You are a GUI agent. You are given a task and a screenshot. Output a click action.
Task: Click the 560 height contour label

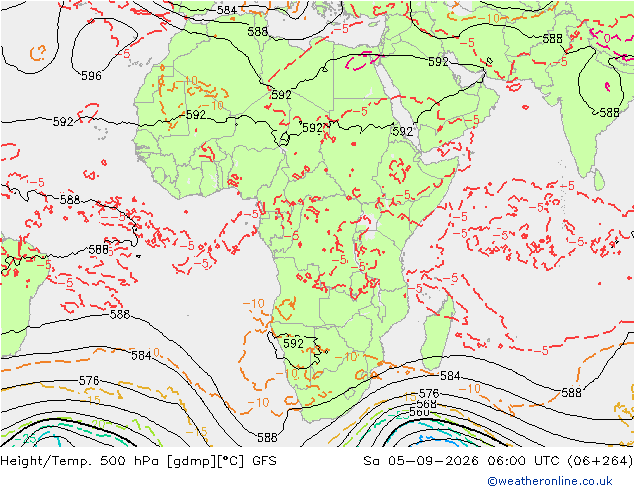pyautogui.click(x=419, y=412)
